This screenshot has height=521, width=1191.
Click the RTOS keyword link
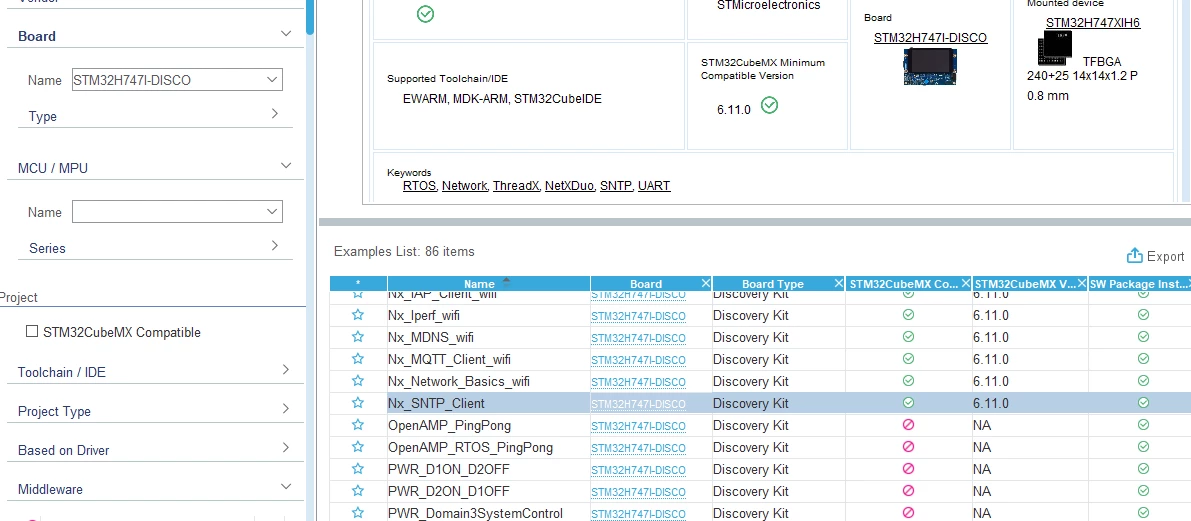pyautogui.click(x=420, y=185)
